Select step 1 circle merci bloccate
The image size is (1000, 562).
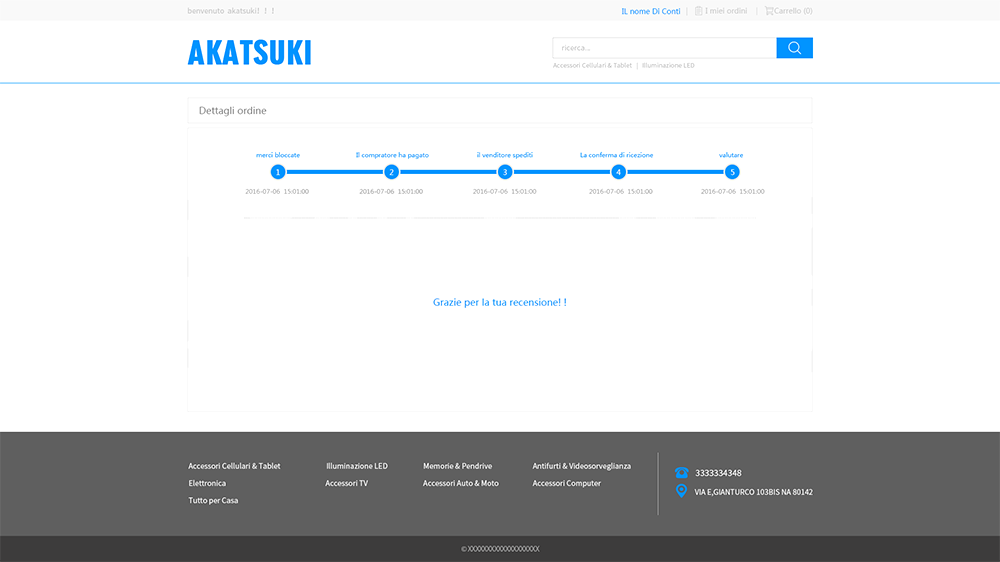(278, 172)
